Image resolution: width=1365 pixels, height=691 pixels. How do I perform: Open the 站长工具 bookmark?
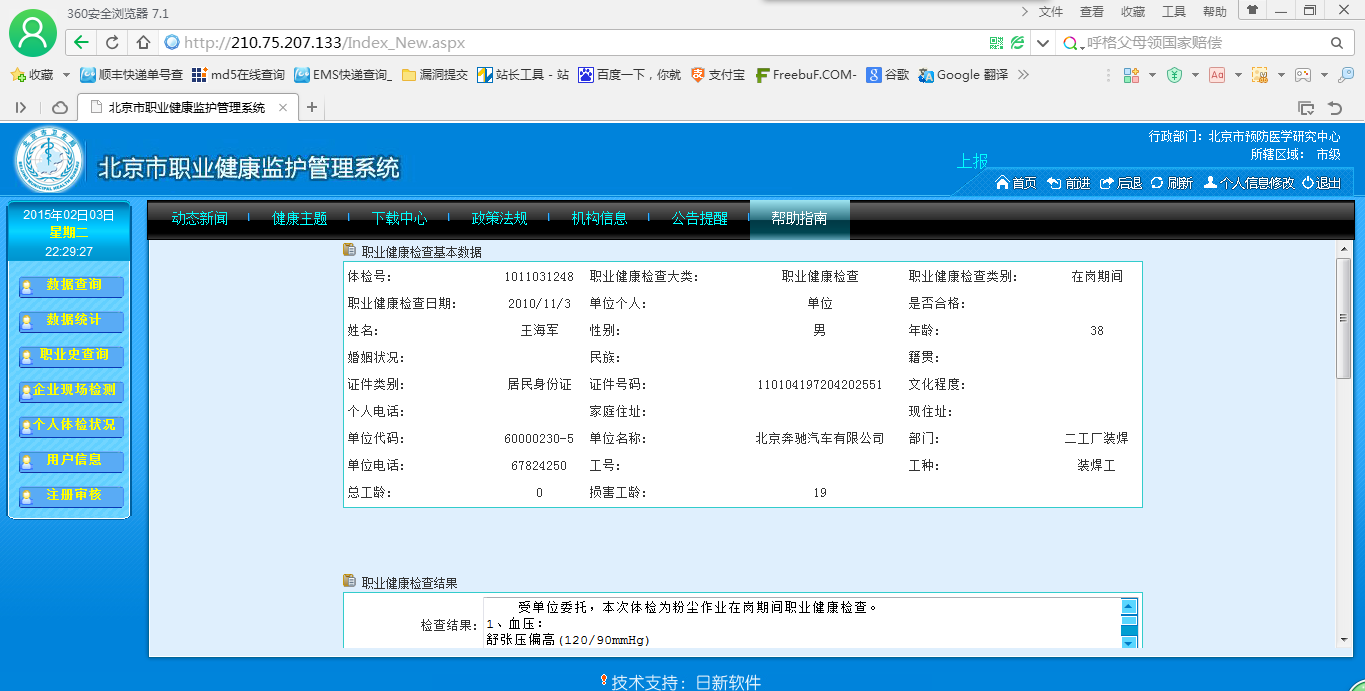point(523,75)
